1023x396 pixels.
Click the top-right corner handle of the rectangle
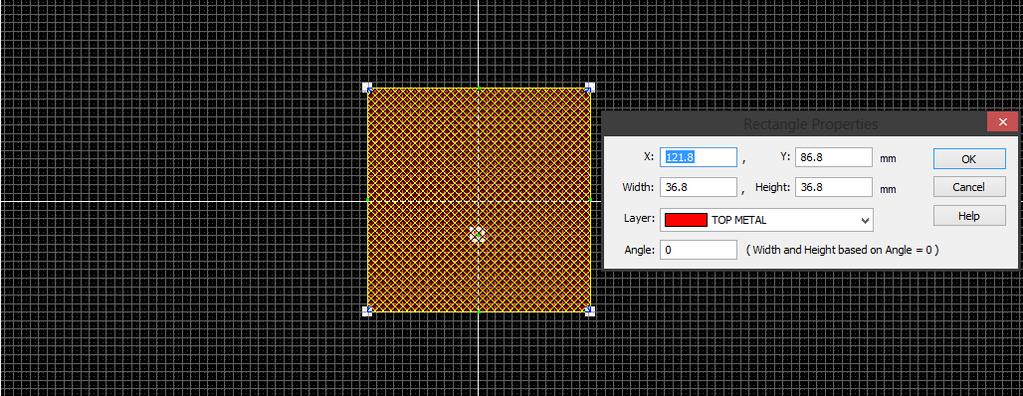click(x=590, y=87)
